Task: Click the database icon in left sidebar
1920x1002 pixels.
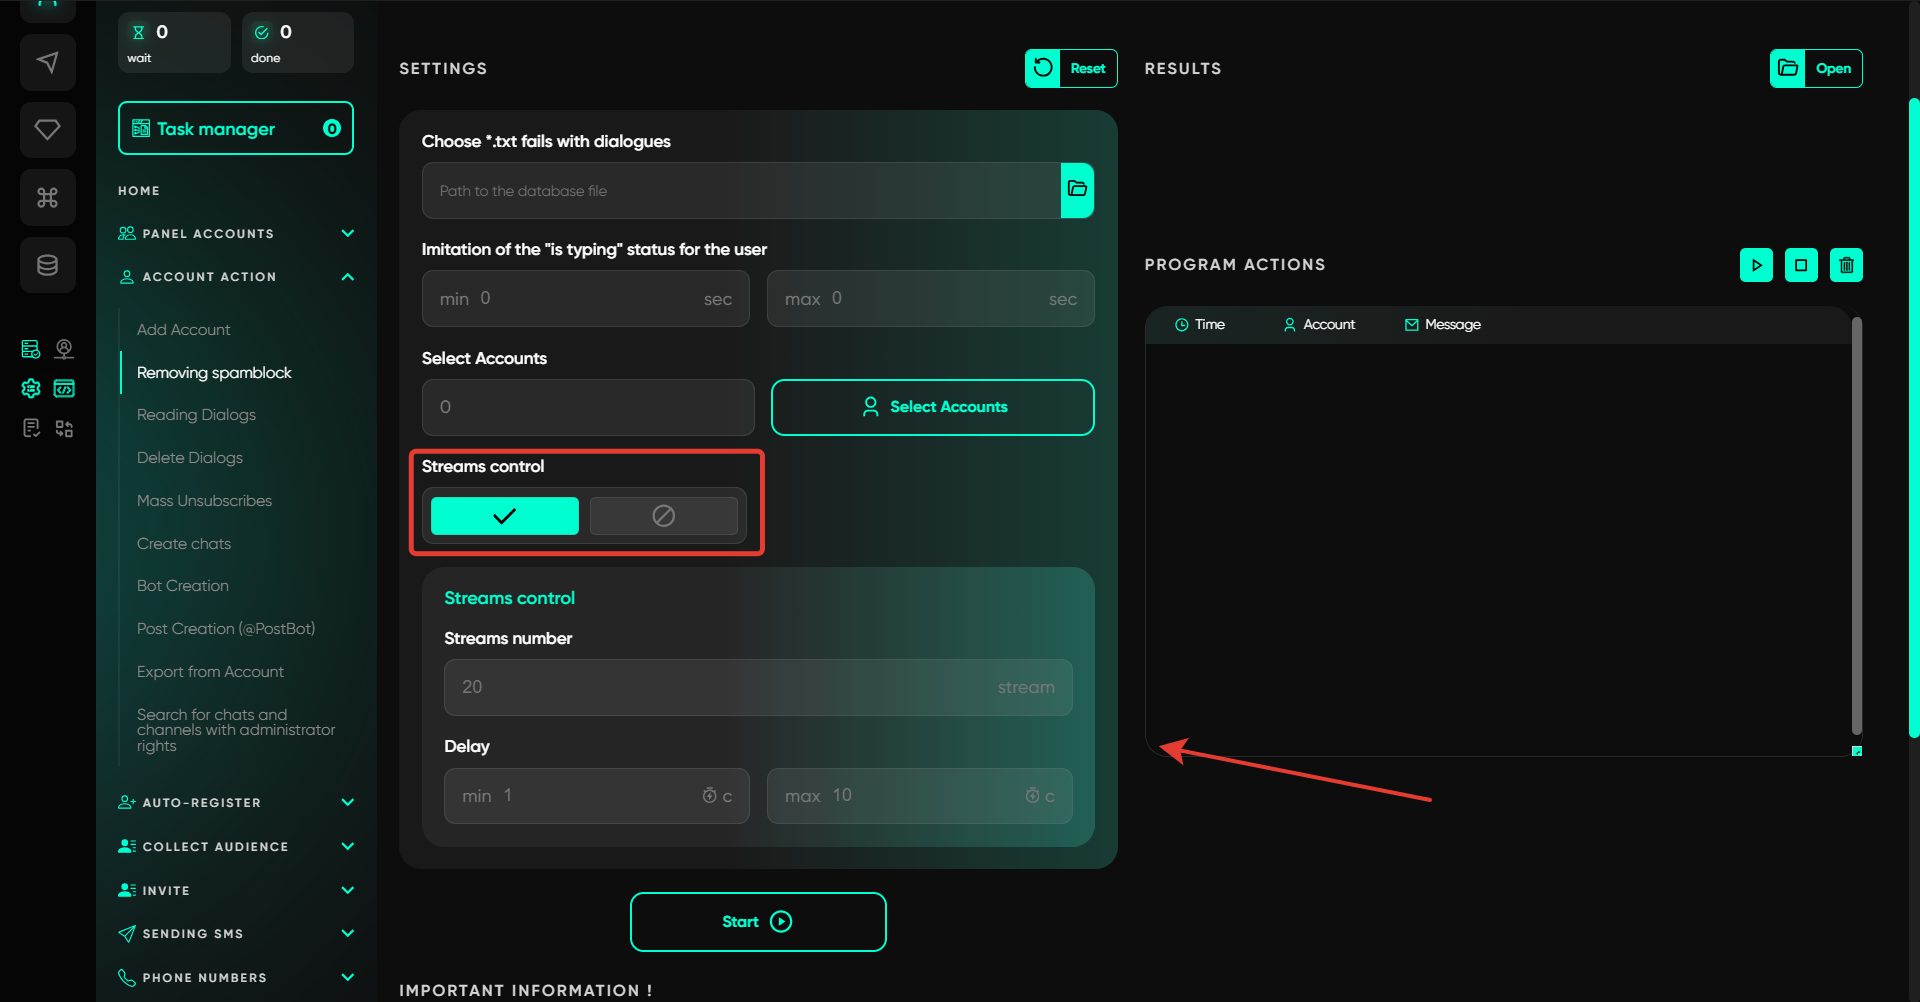Action: 47,265
